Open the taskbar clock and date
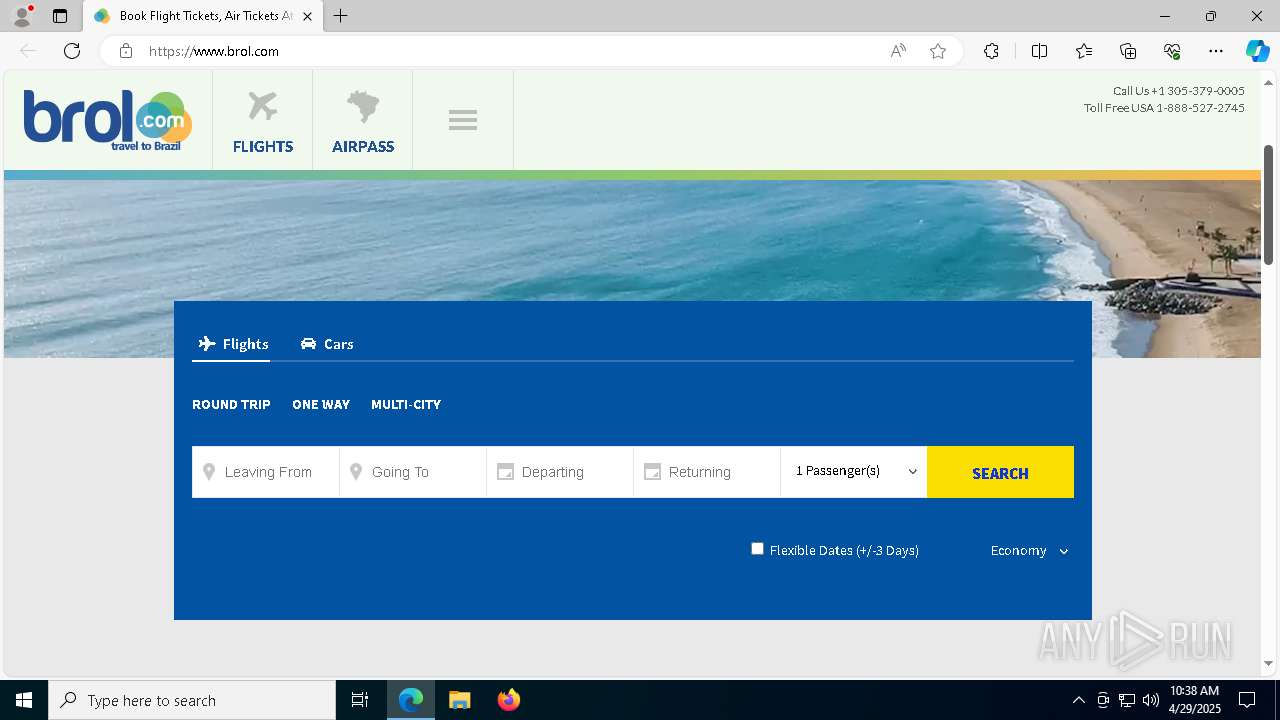Image resolution: width=1280 pixels, height=720 pixels. (x=1194, y=700)
